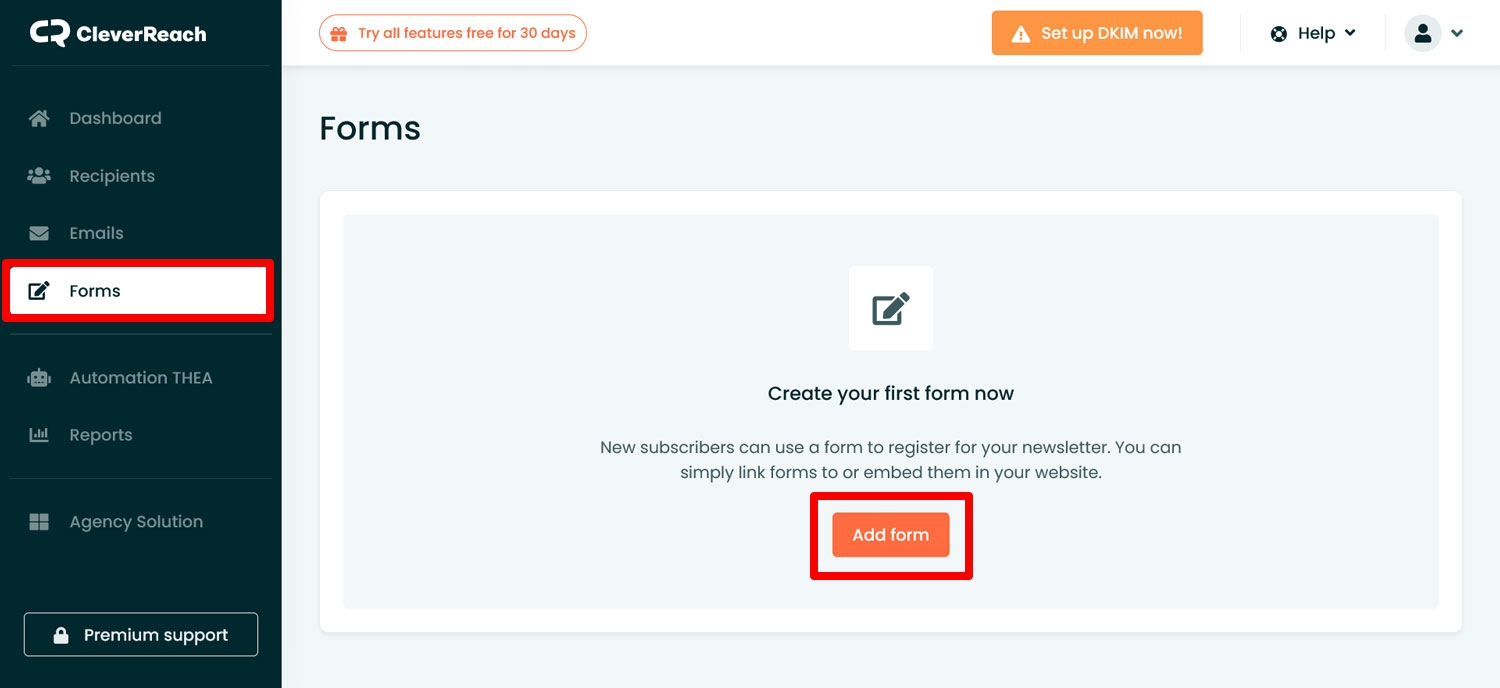
Task: Open the user account avatar menu
Action: coord(1422,33)
